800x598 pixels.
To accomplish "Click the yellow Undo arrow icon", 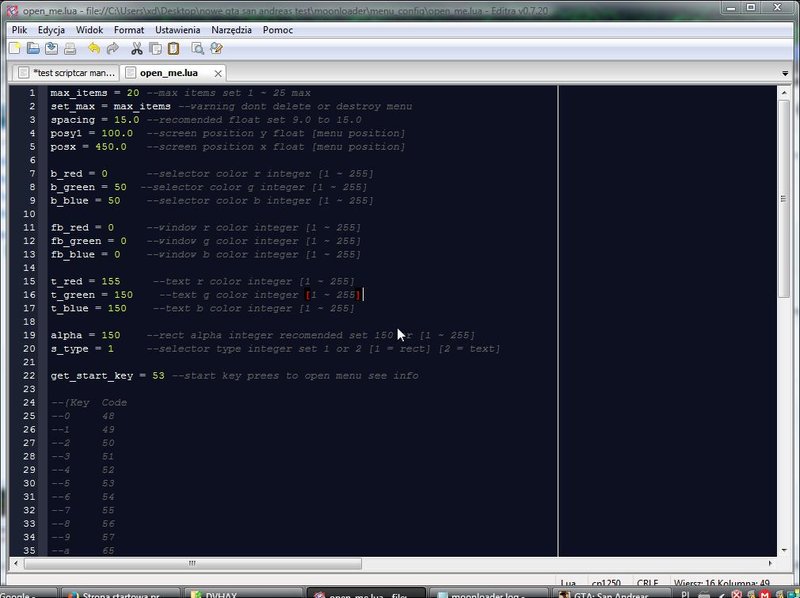I will (94, 48).
